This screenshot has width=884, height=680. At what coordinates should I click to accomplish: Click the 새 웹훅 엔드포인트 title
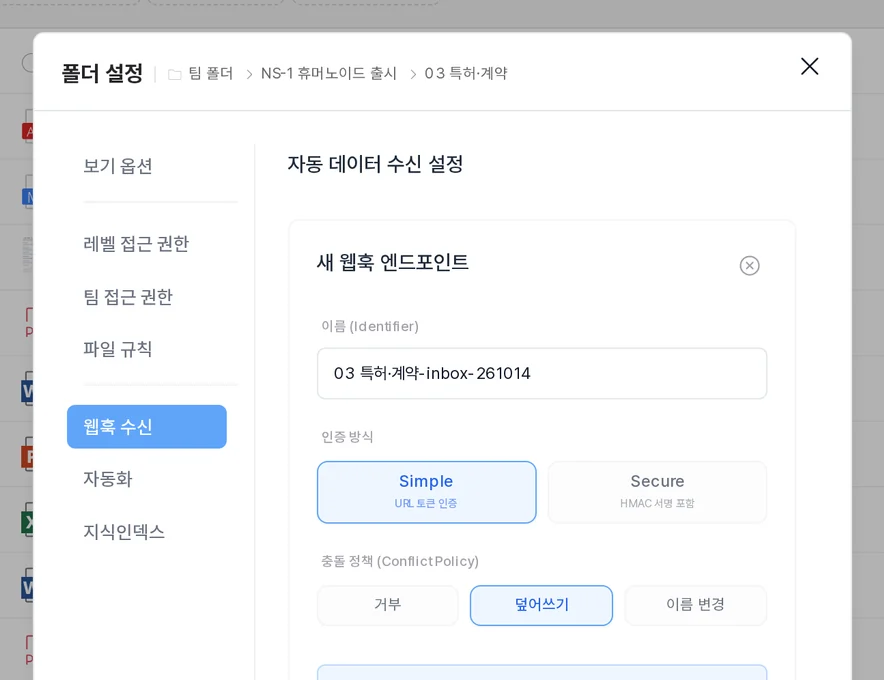[392, 262]
